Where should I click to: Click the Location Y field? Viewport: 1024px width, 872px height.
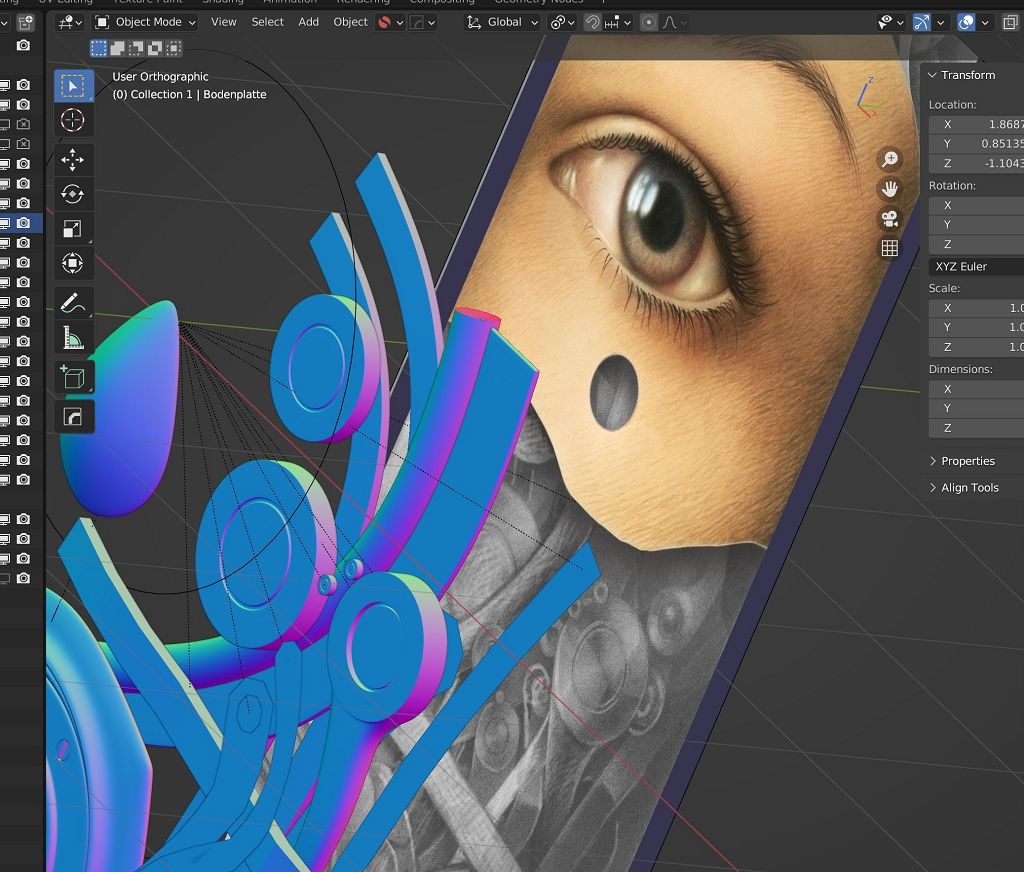pyautogui.click(x=976, y=144)
